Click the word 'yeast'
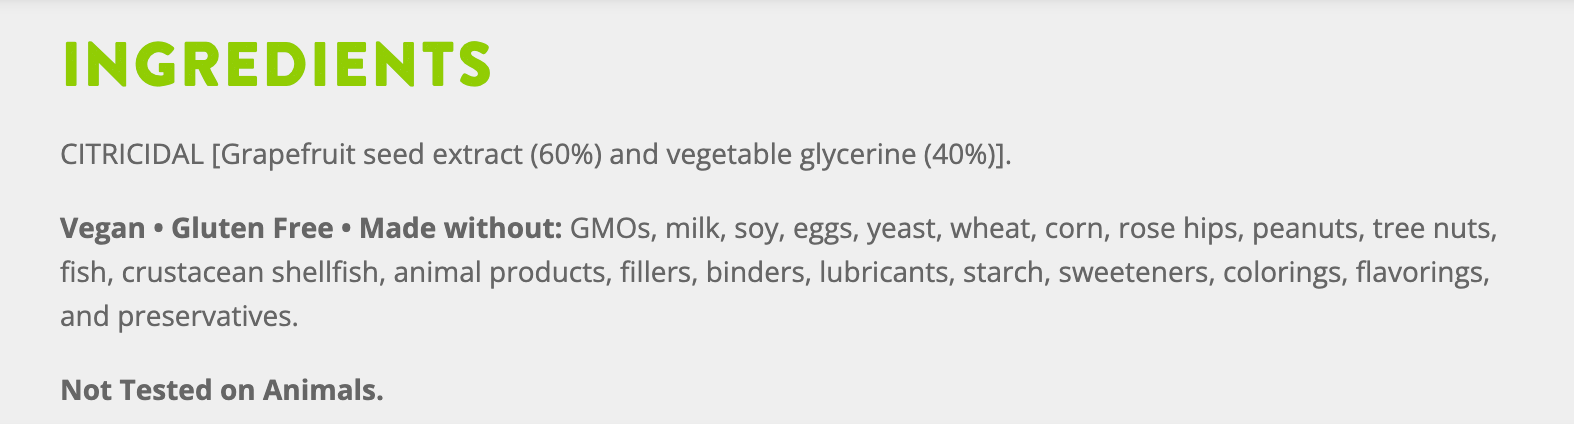The width and height of the screenshot is (1574, 424). pos(902,229)
